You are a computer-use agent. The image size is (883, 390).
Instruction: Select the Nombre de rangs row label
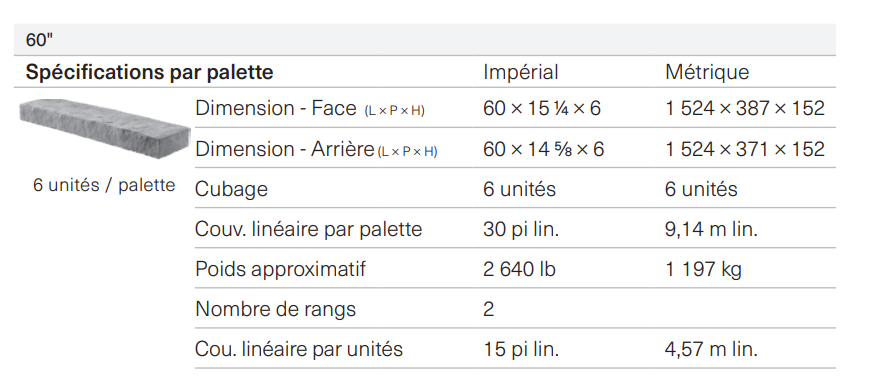275,309
